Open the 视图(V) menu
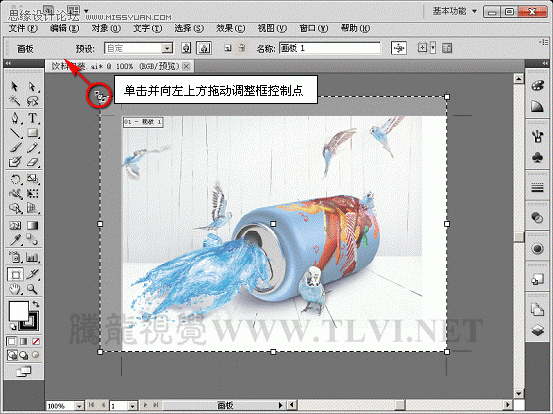This screenshot has height=414, width=553. click(272, 28)
